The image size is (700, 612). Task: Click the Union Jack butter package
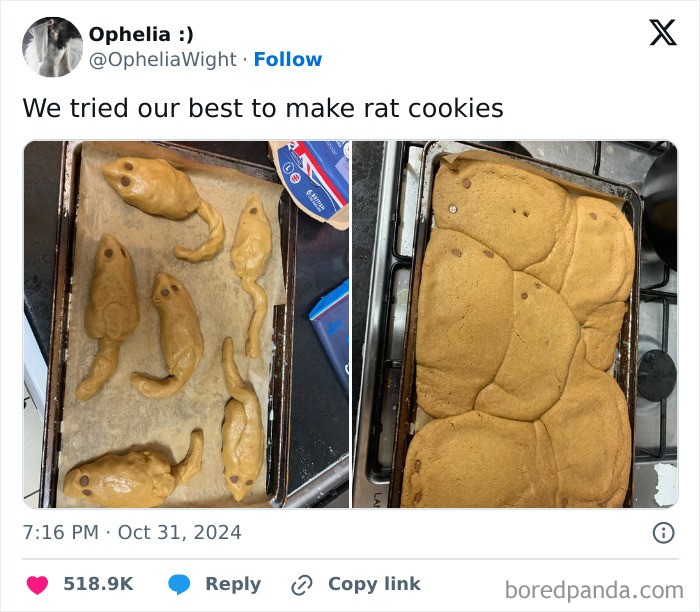click(311, 181)
